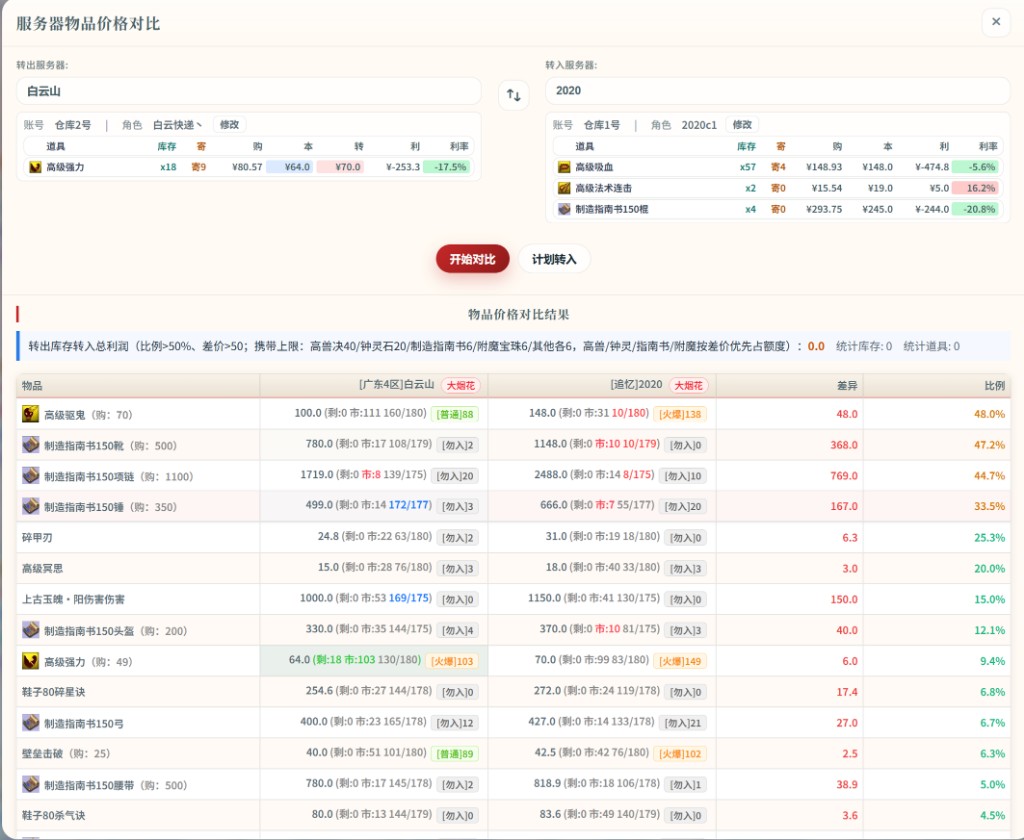Click the -5.6% profit rate for 高级吸血

click(x=975, y=167)
